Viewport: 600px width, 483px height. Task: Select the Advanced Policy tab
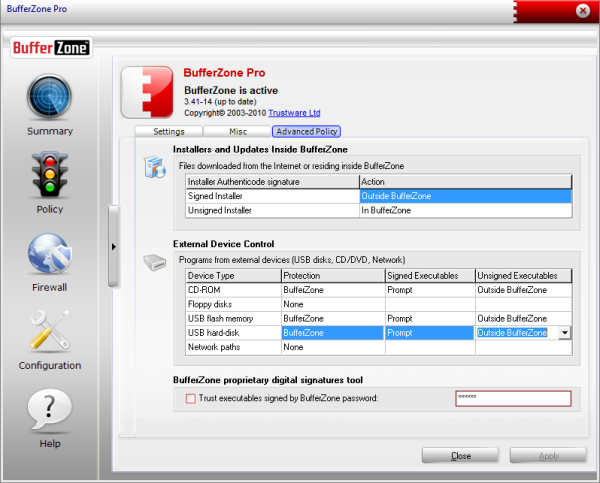tap(306, 132)
